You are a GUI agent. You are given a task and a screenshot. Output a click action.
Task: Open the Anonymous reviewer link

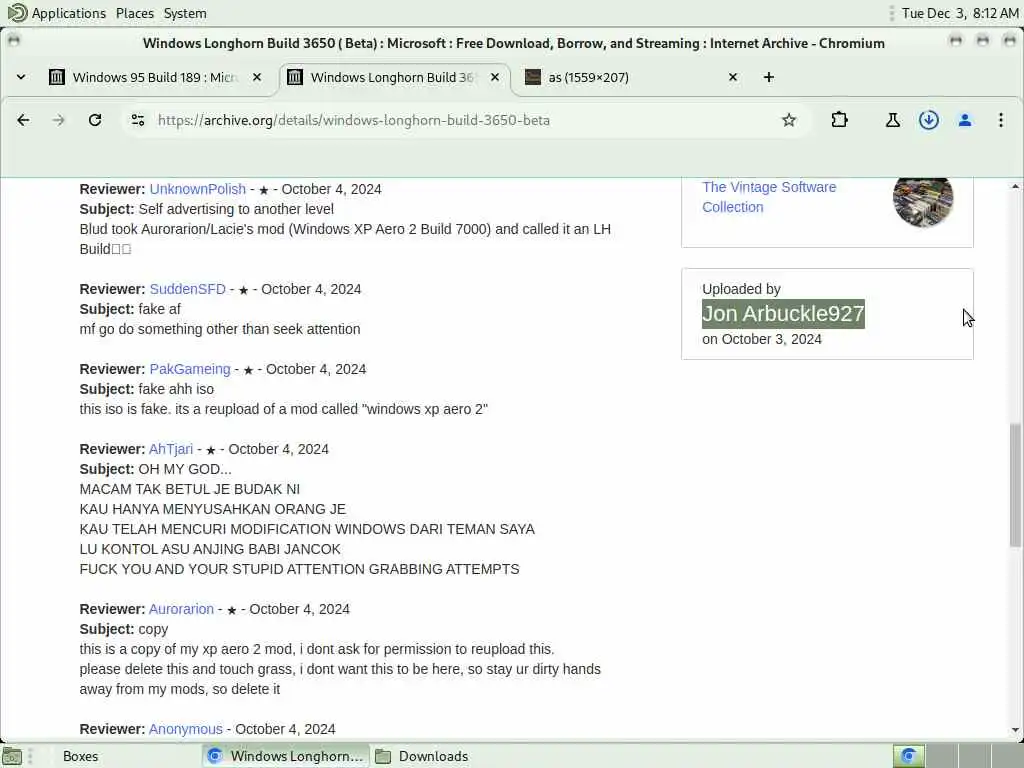coord(185,729)
